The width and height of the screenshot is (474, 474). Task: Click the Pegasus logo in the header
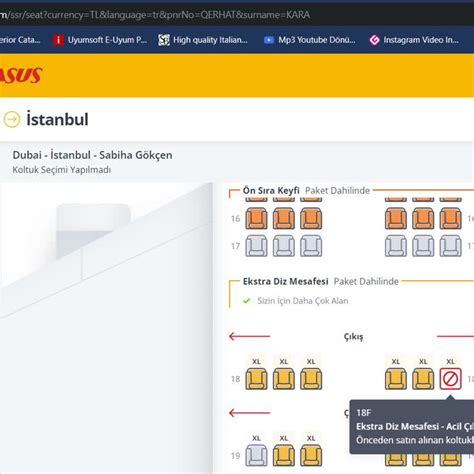21,75
